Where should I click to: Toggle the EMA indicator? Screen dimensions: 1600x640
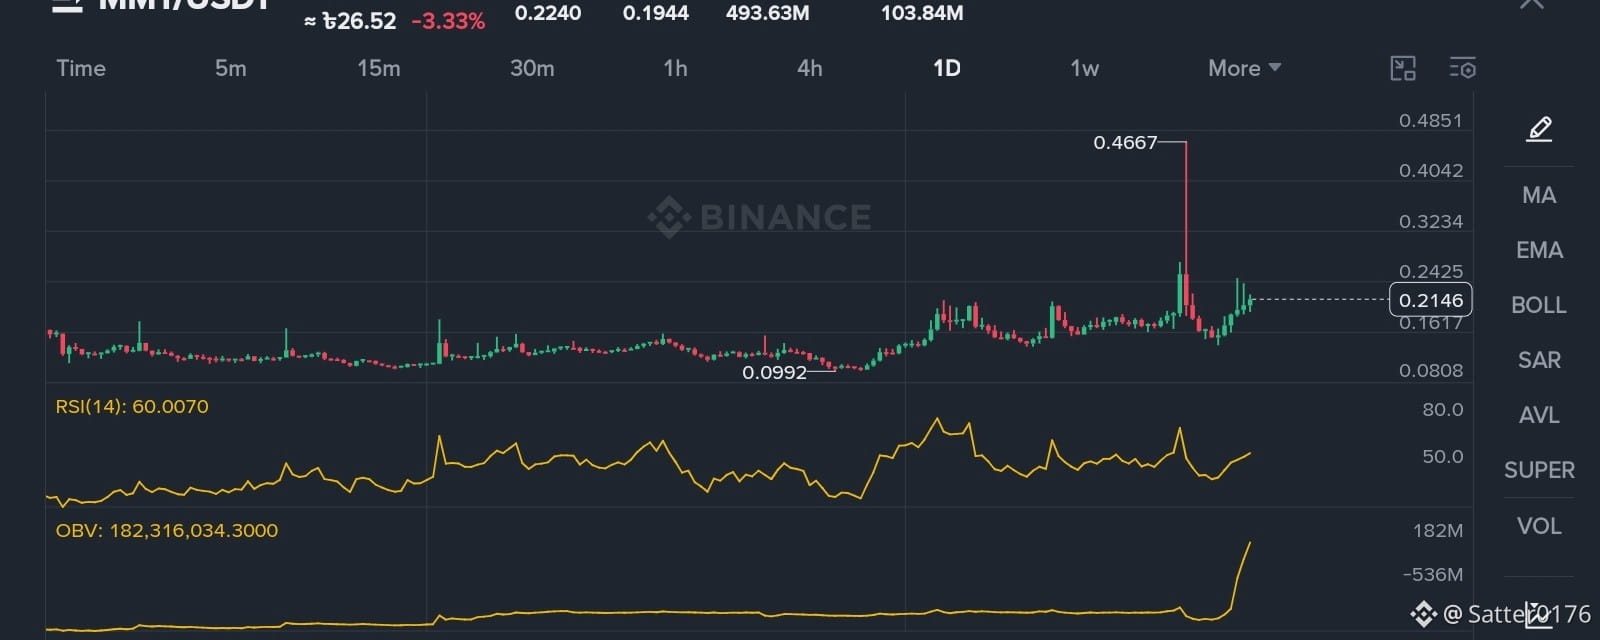pyautogui.click(x=1539, y=250)
